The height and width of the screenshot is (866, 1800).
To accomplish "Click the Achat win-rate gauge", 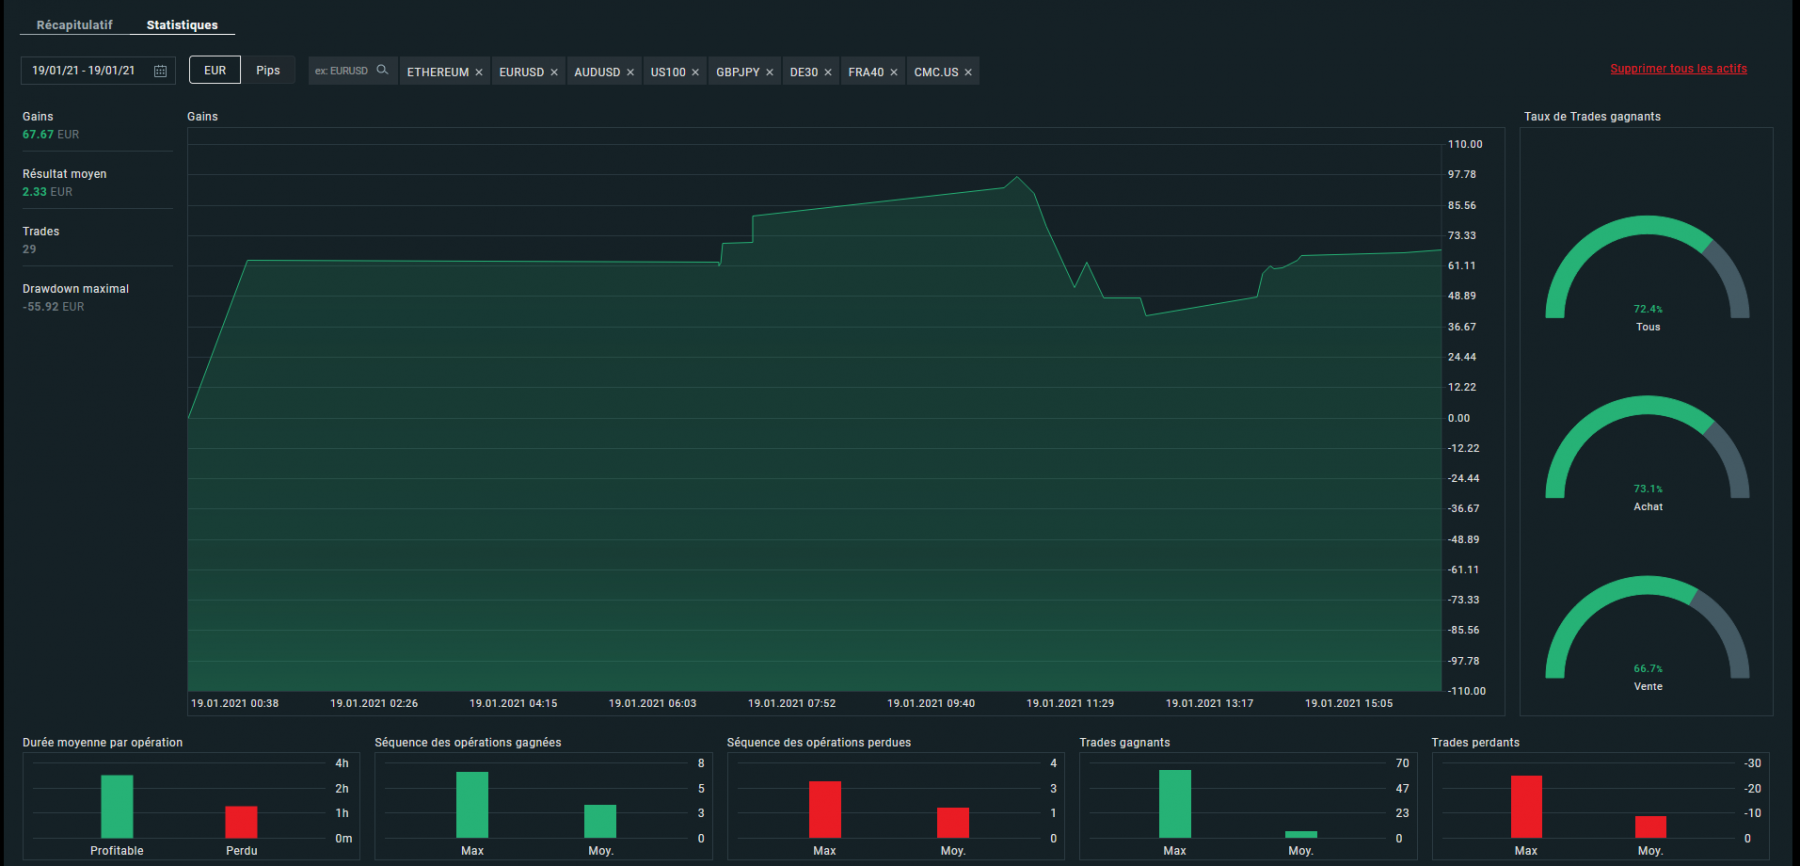I will click(1647, 448).
